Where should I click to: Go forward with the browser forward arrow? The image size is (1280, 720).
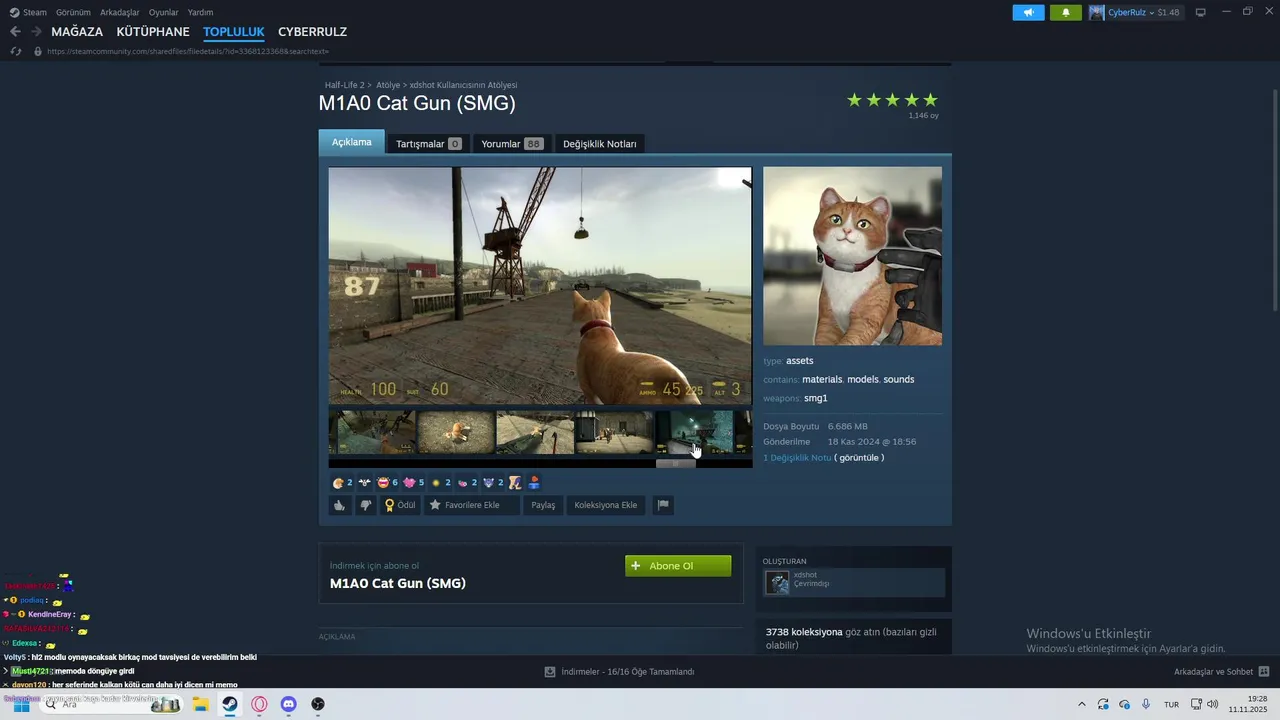click(x=36, y=32)
